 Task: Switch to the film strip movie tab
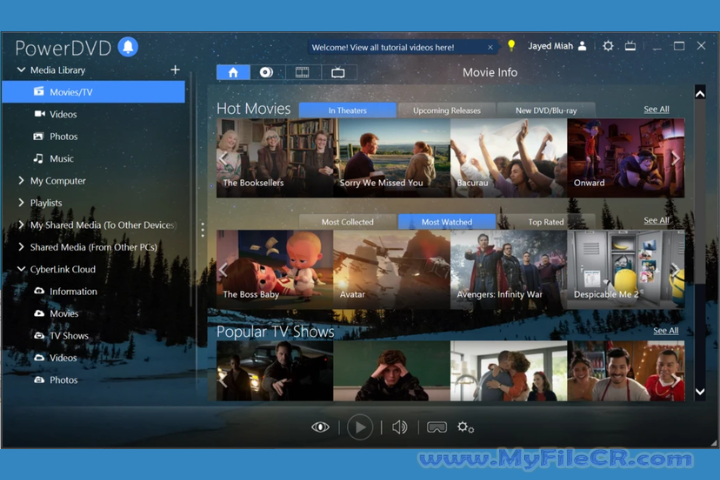(302, 72)
